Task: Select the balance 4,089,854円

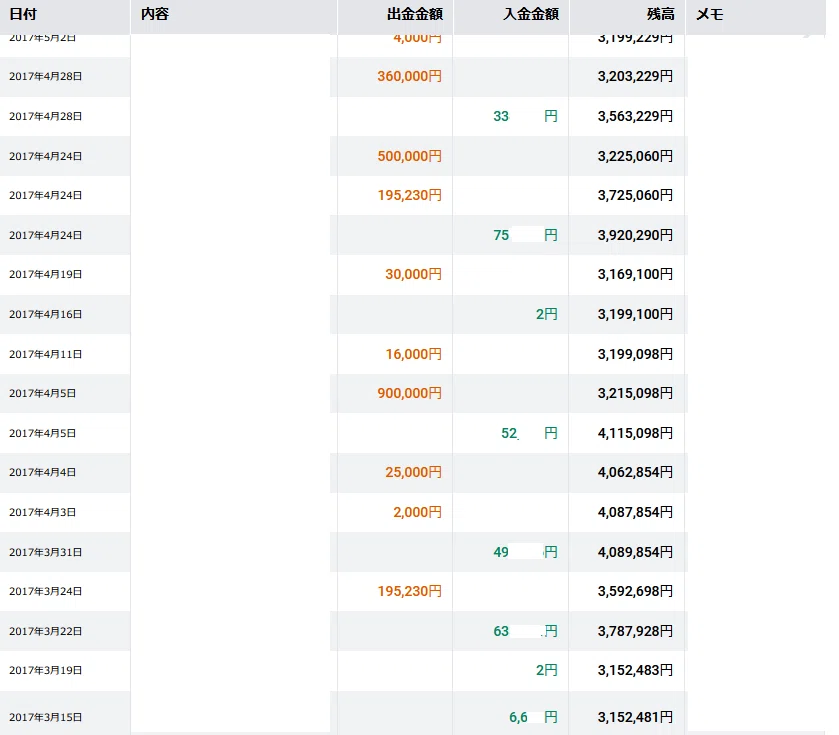Action: (635, 552)
